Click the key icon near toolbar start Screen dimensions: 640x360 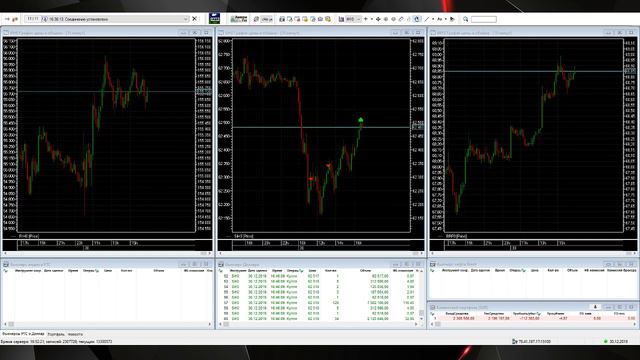click(x=16, y=19)
